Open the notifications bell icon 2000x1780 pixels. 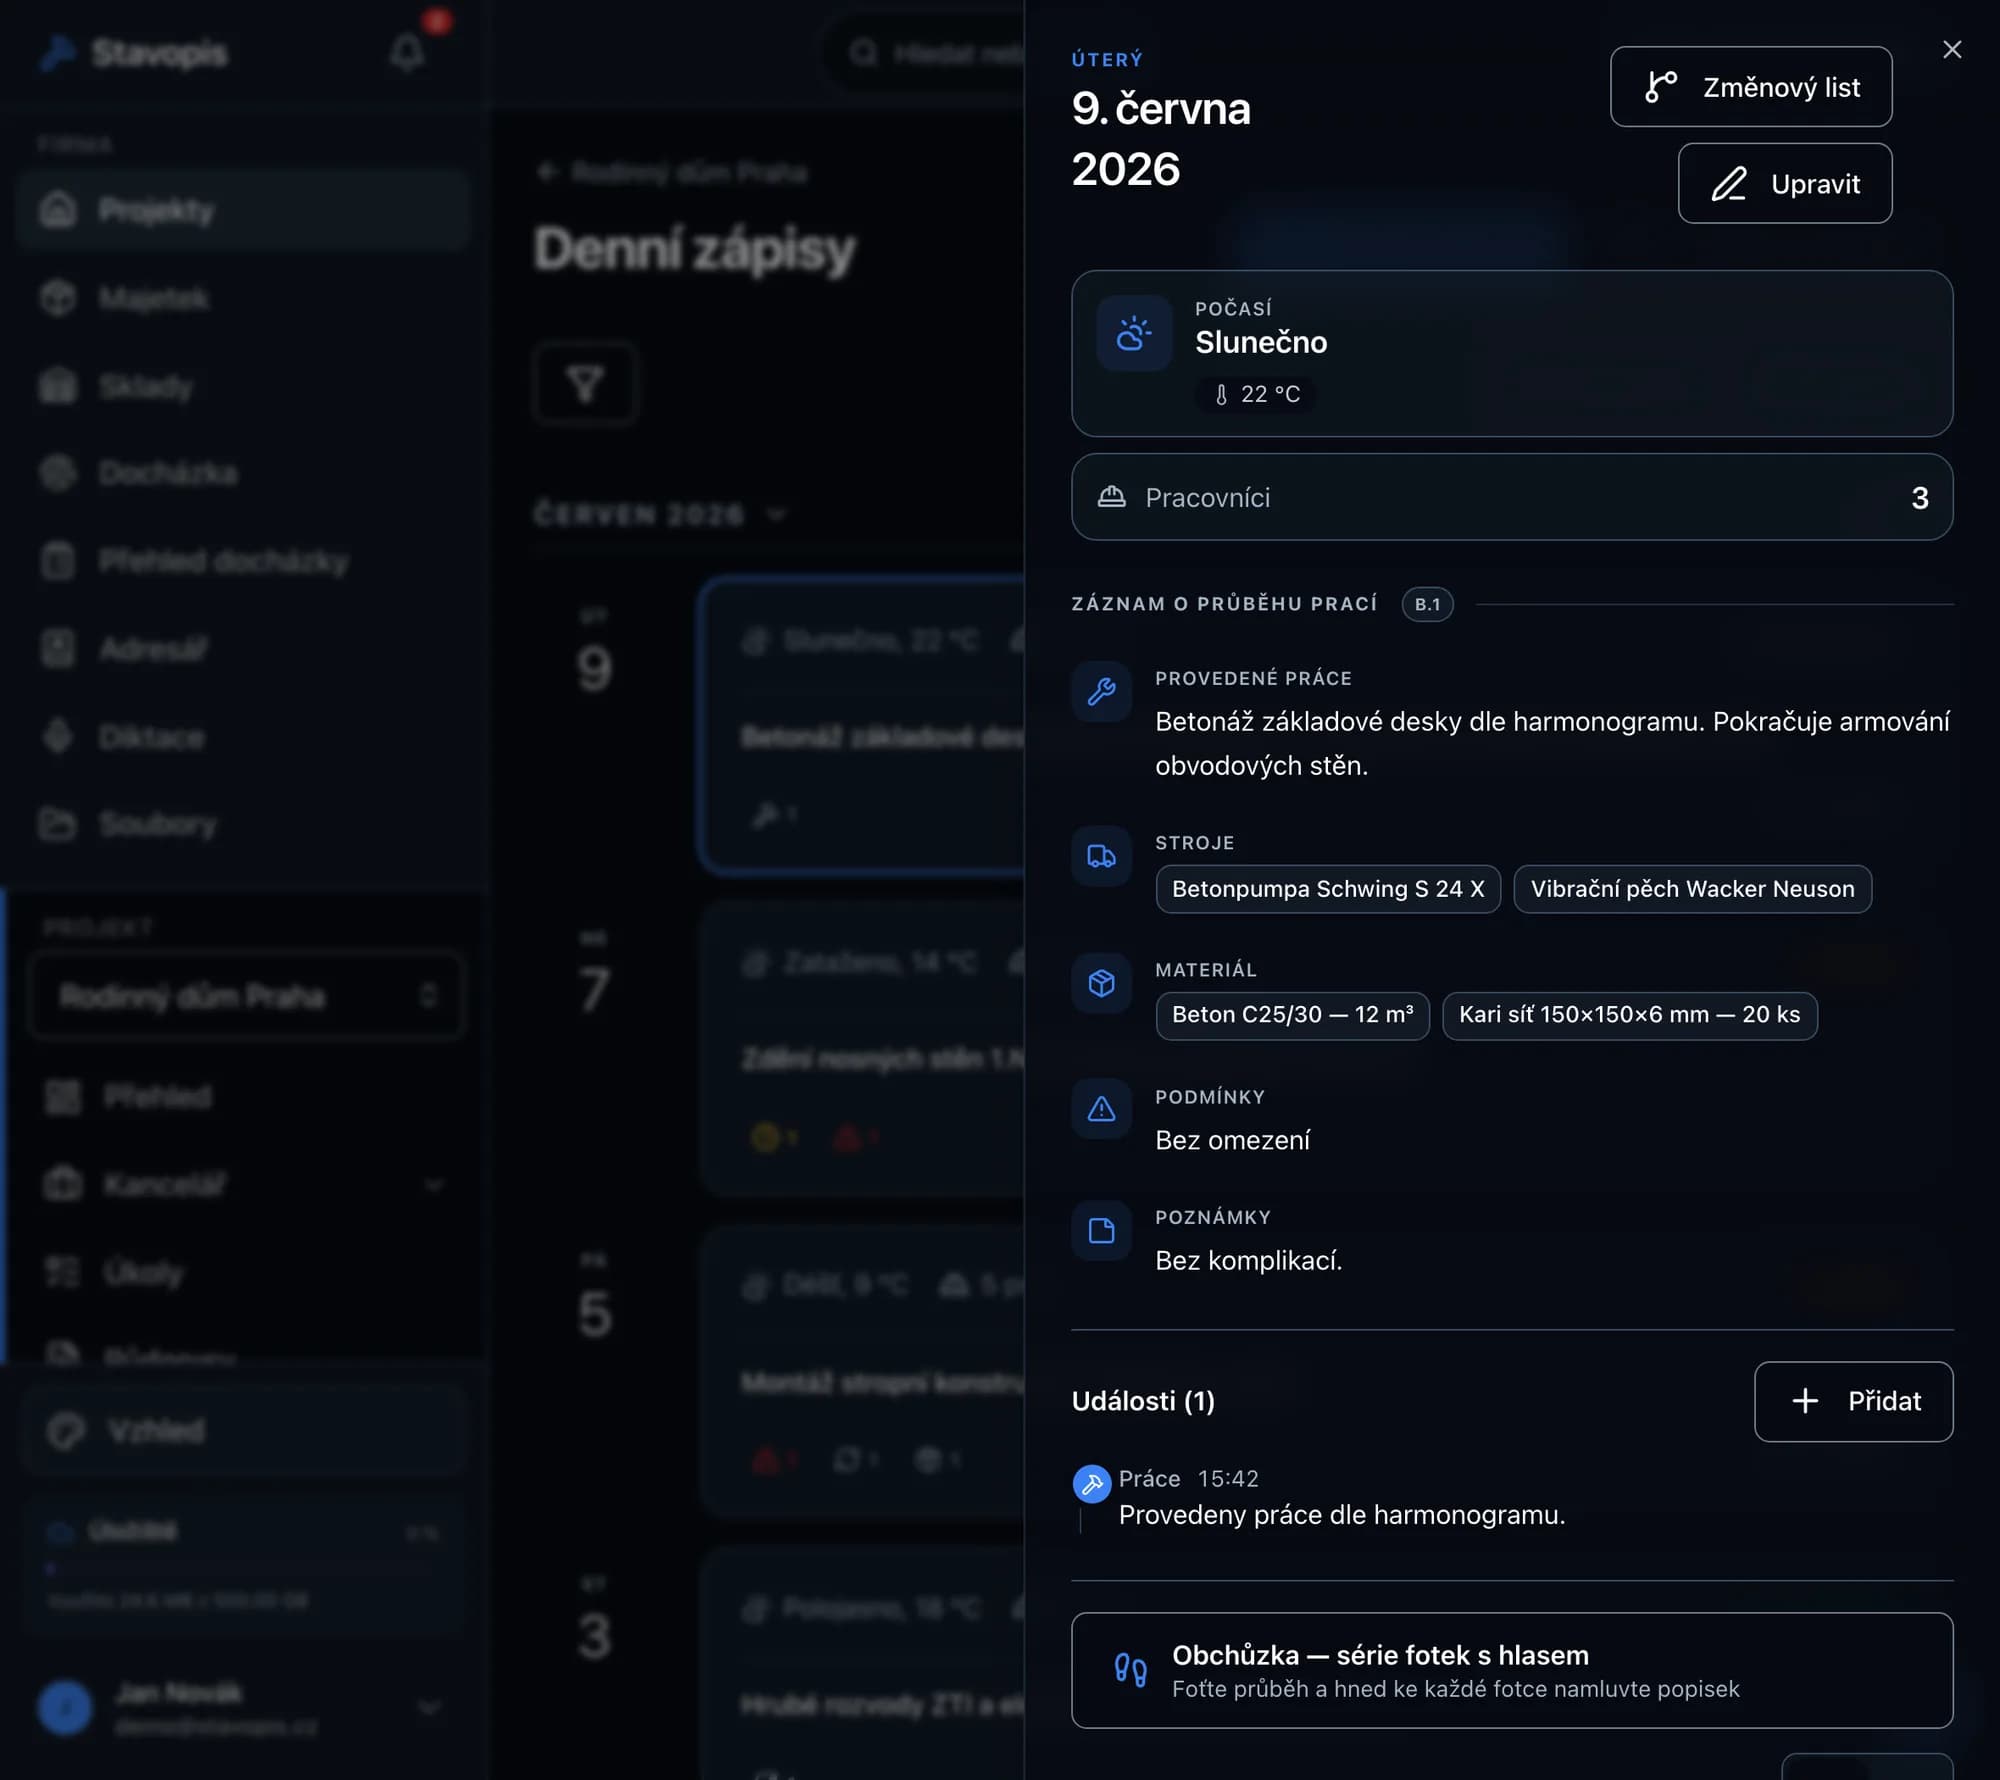pyautogui.click(x=406, y=52)
